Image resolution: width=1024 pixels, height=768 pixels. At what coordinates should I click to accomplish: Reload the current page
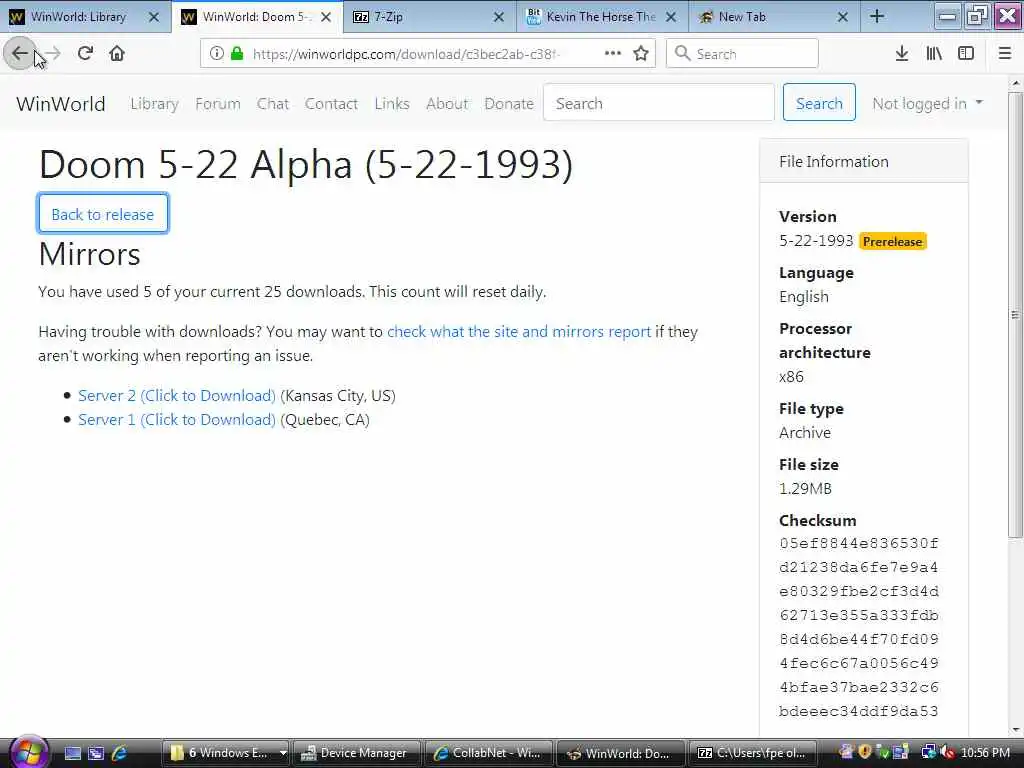[85, 54]
